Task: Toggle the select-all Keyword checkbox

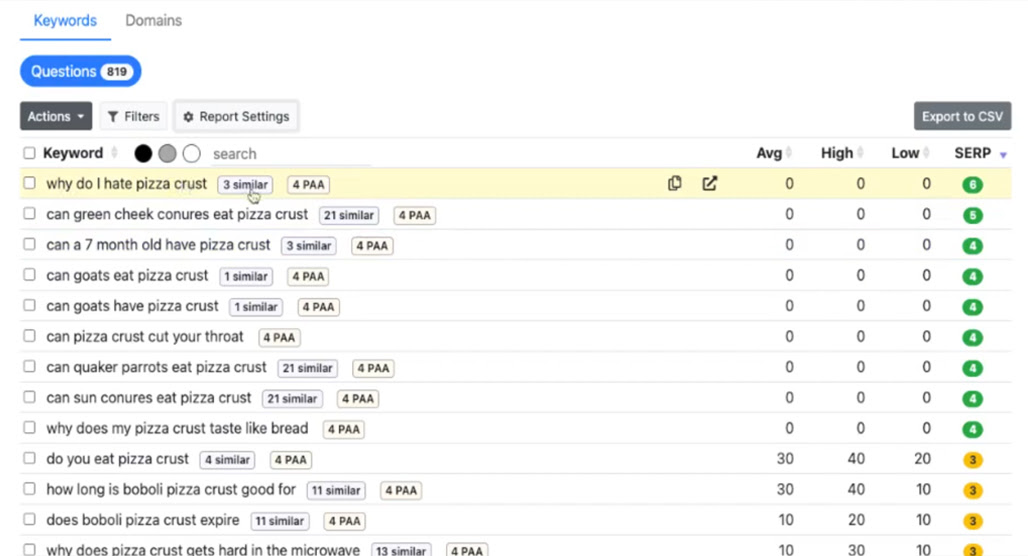Action: click(x=29, y=153)
